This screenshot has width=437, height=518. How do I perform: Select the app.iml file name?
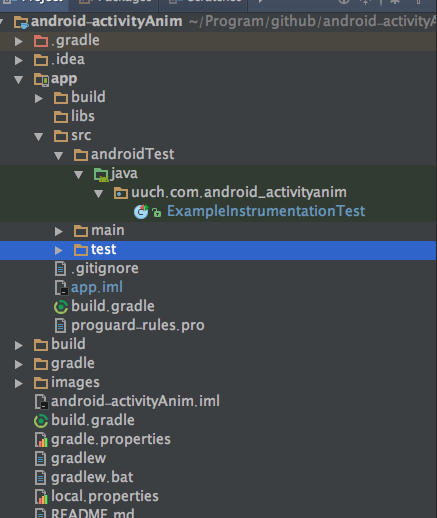[x=97, y=288]
